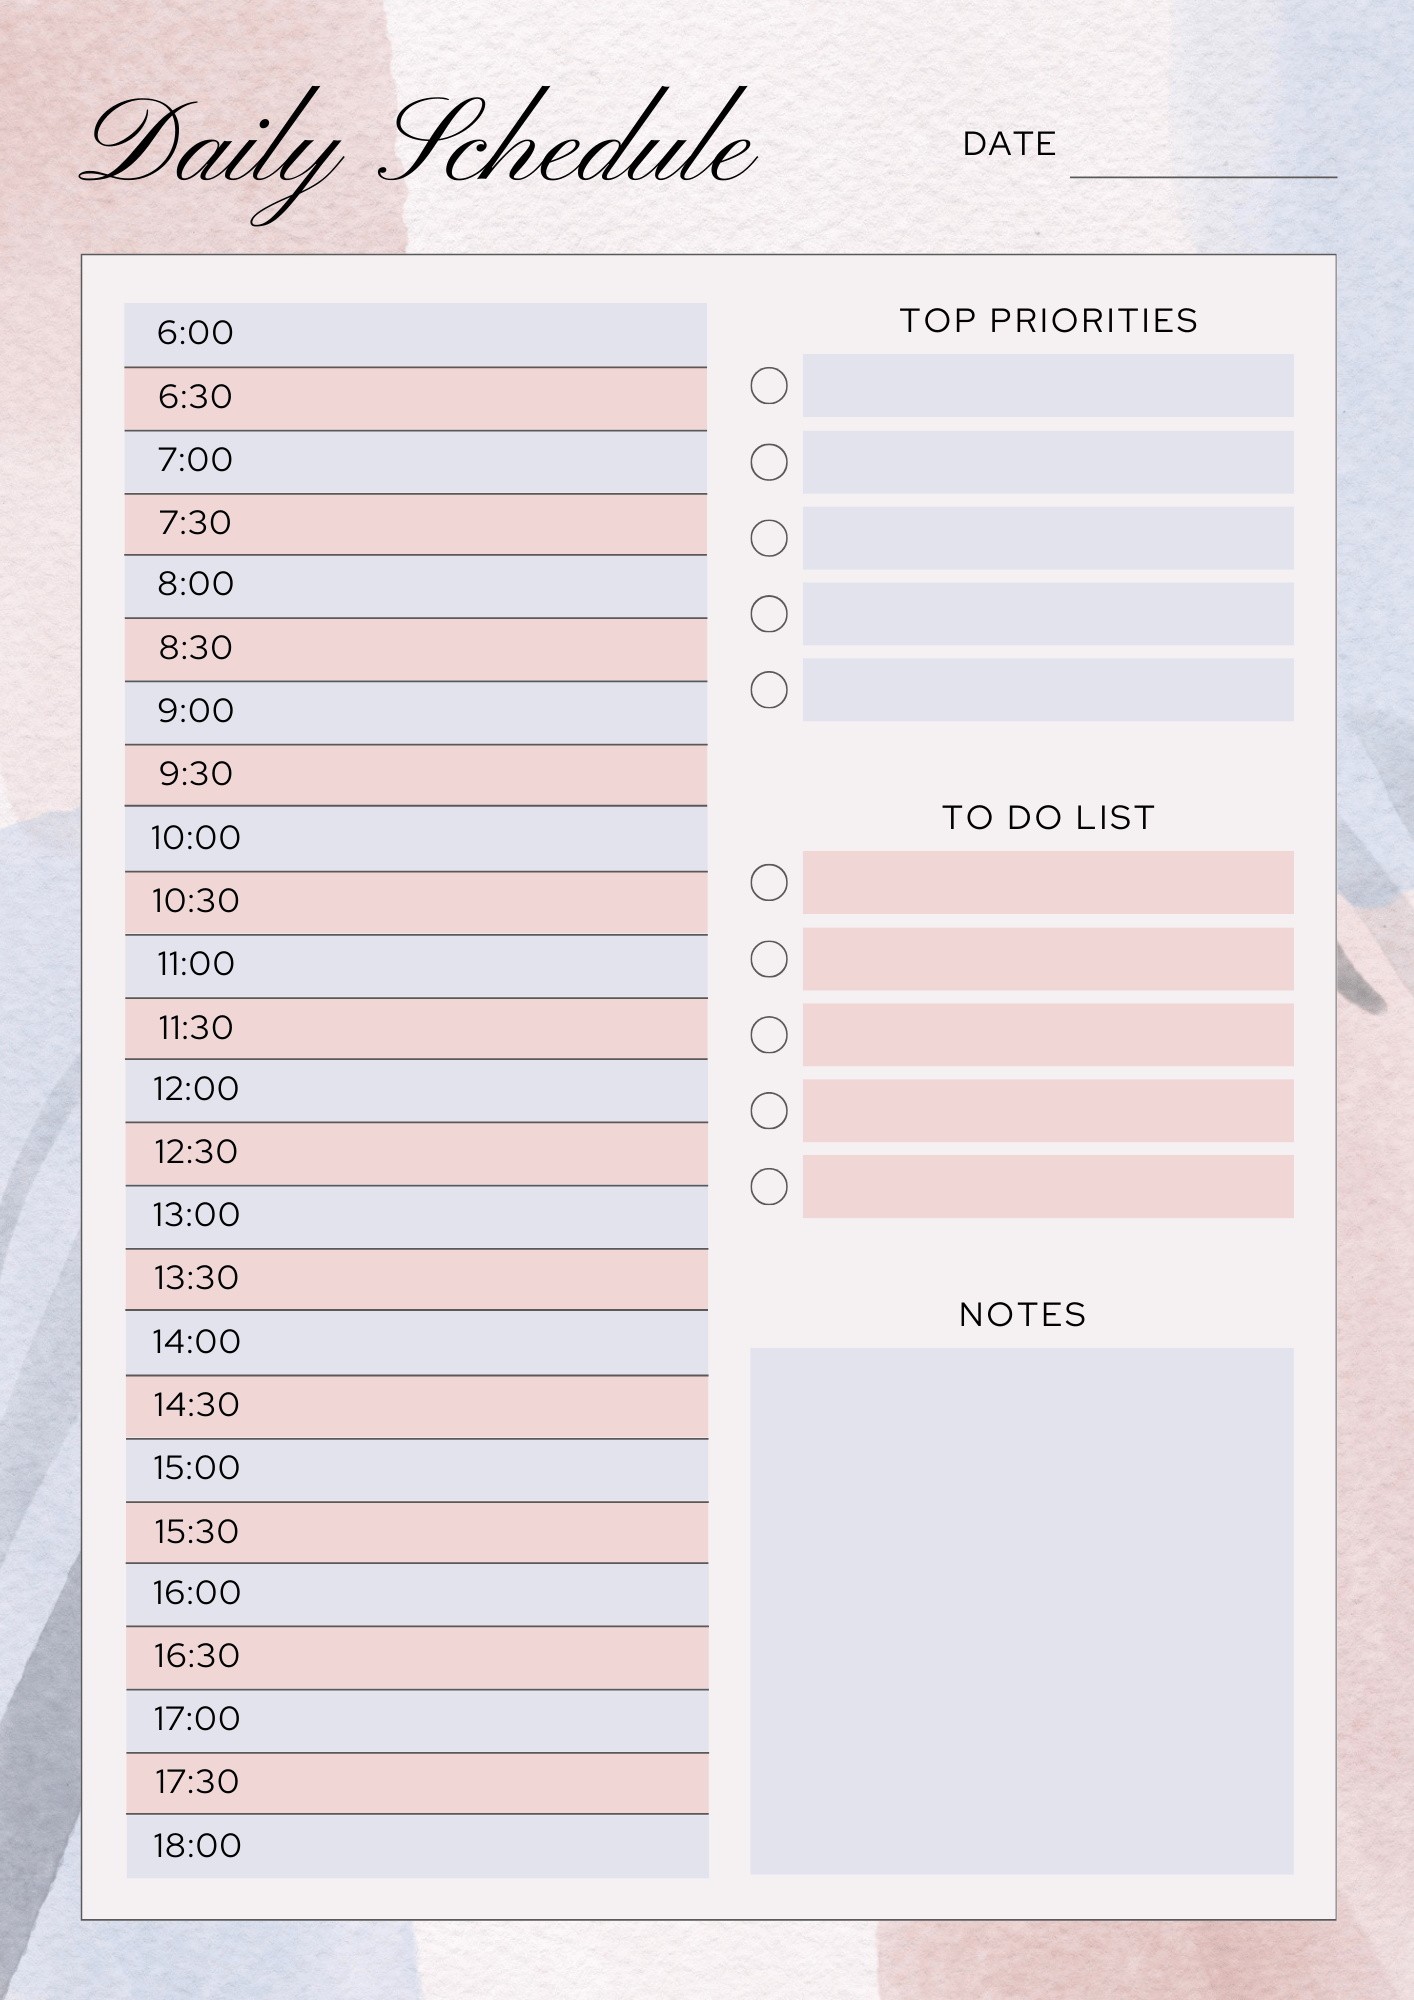Select the 18:00 schedule row
1414x2000 pixels.
417,1846
